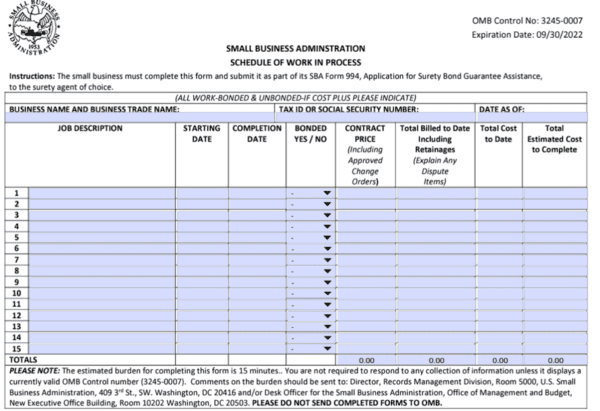Expand row 13 Bonded dropdown arrow
Image resolution: width=600 pixels, height=411 pixels.
[327, 327]
